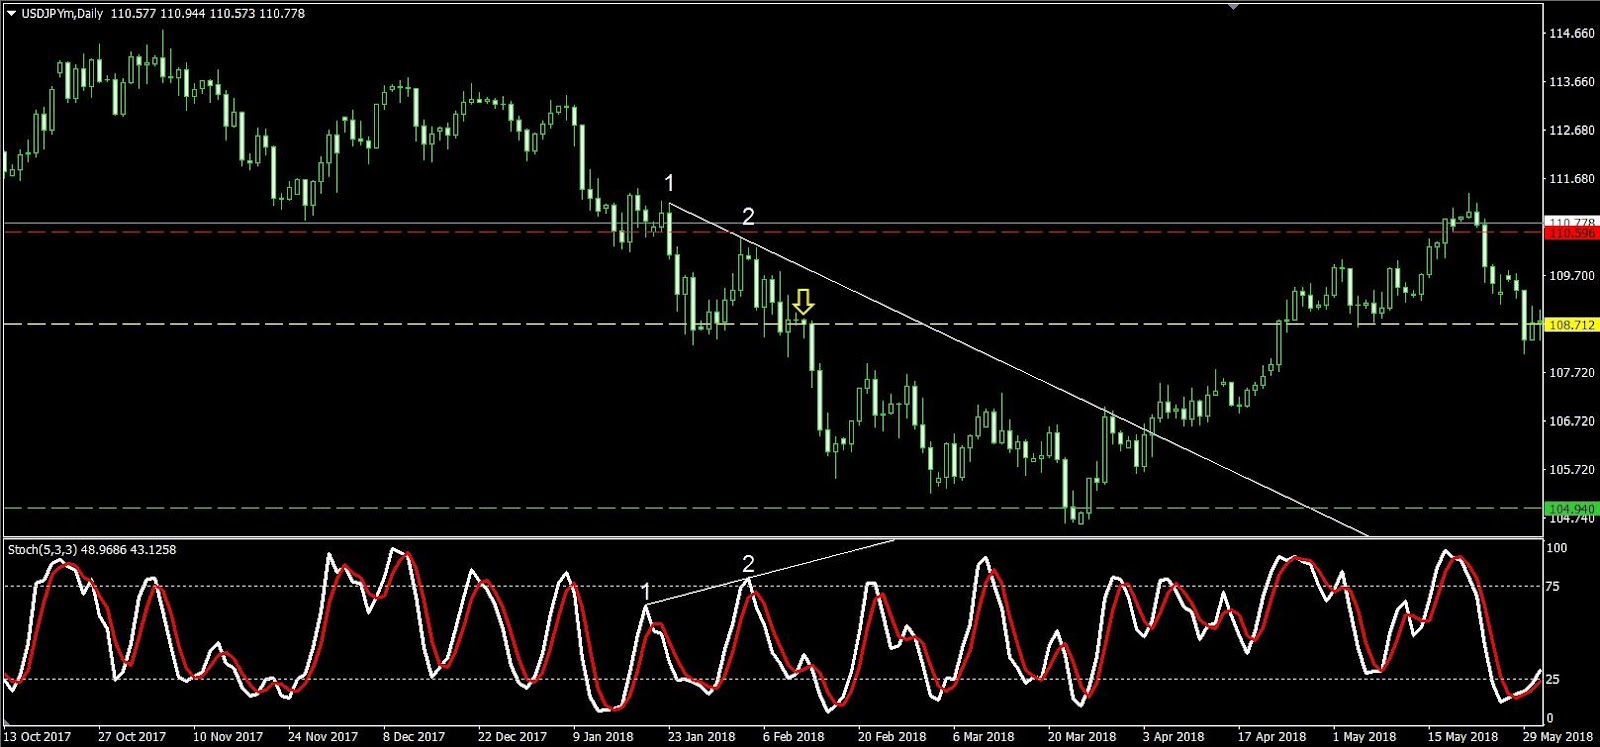
Task: Click the 20 Feb 2018 date label
Action: (x=892, y=737)
